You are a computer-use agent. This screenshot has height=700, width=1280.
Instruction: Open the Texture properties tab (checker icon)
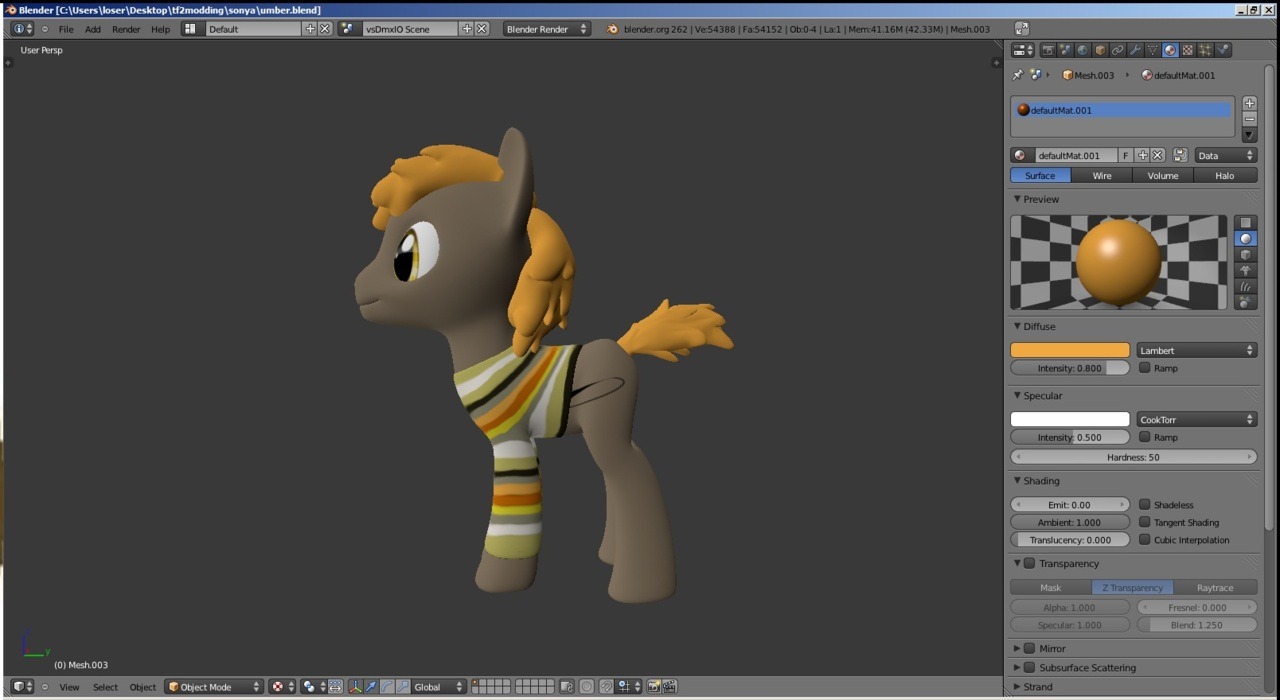(1187, 50)
